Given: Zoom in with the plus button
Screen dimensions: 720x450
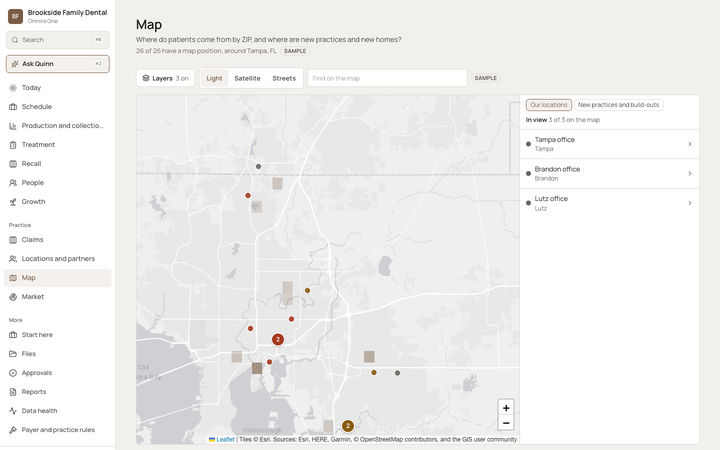Looking at the screenshot, I should pos(506,408).
